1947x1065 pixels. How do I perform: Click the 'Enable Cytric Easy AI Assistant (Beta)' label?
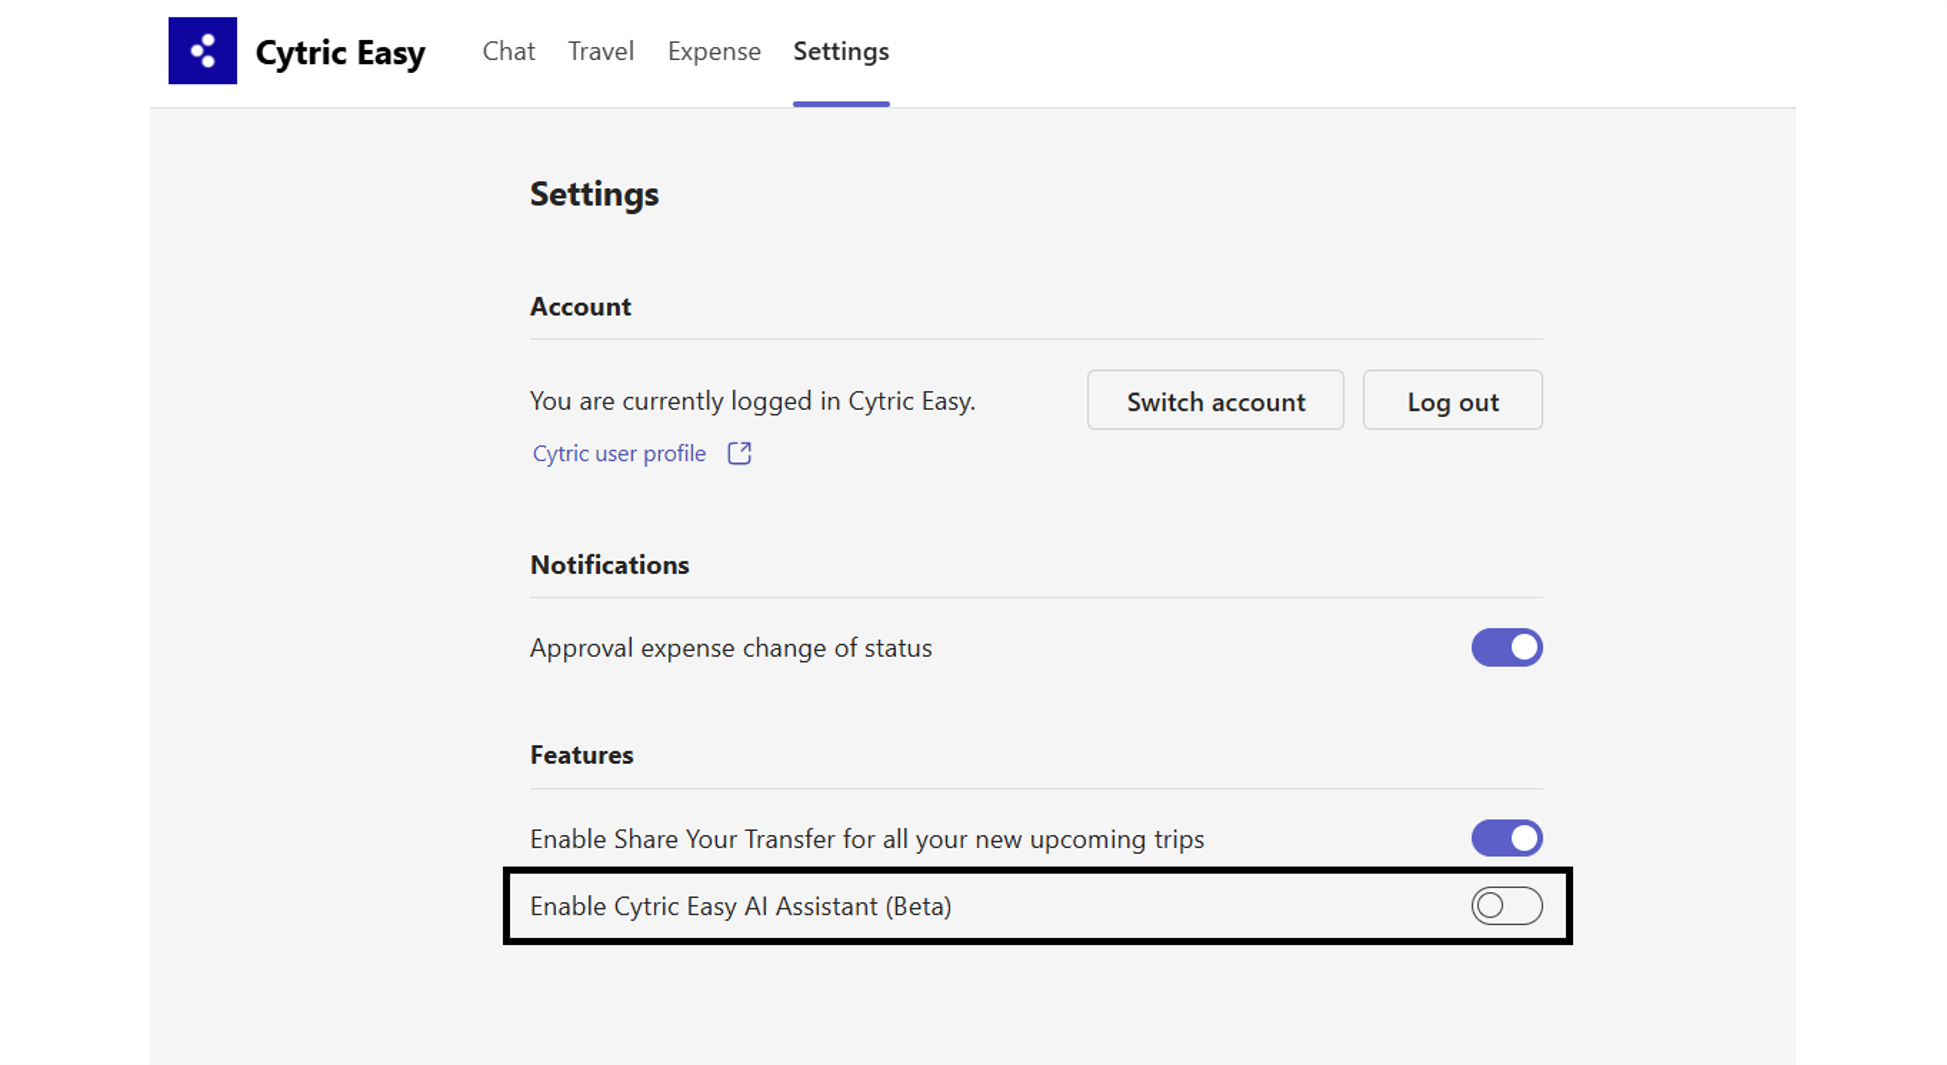[x=740, y=906]
